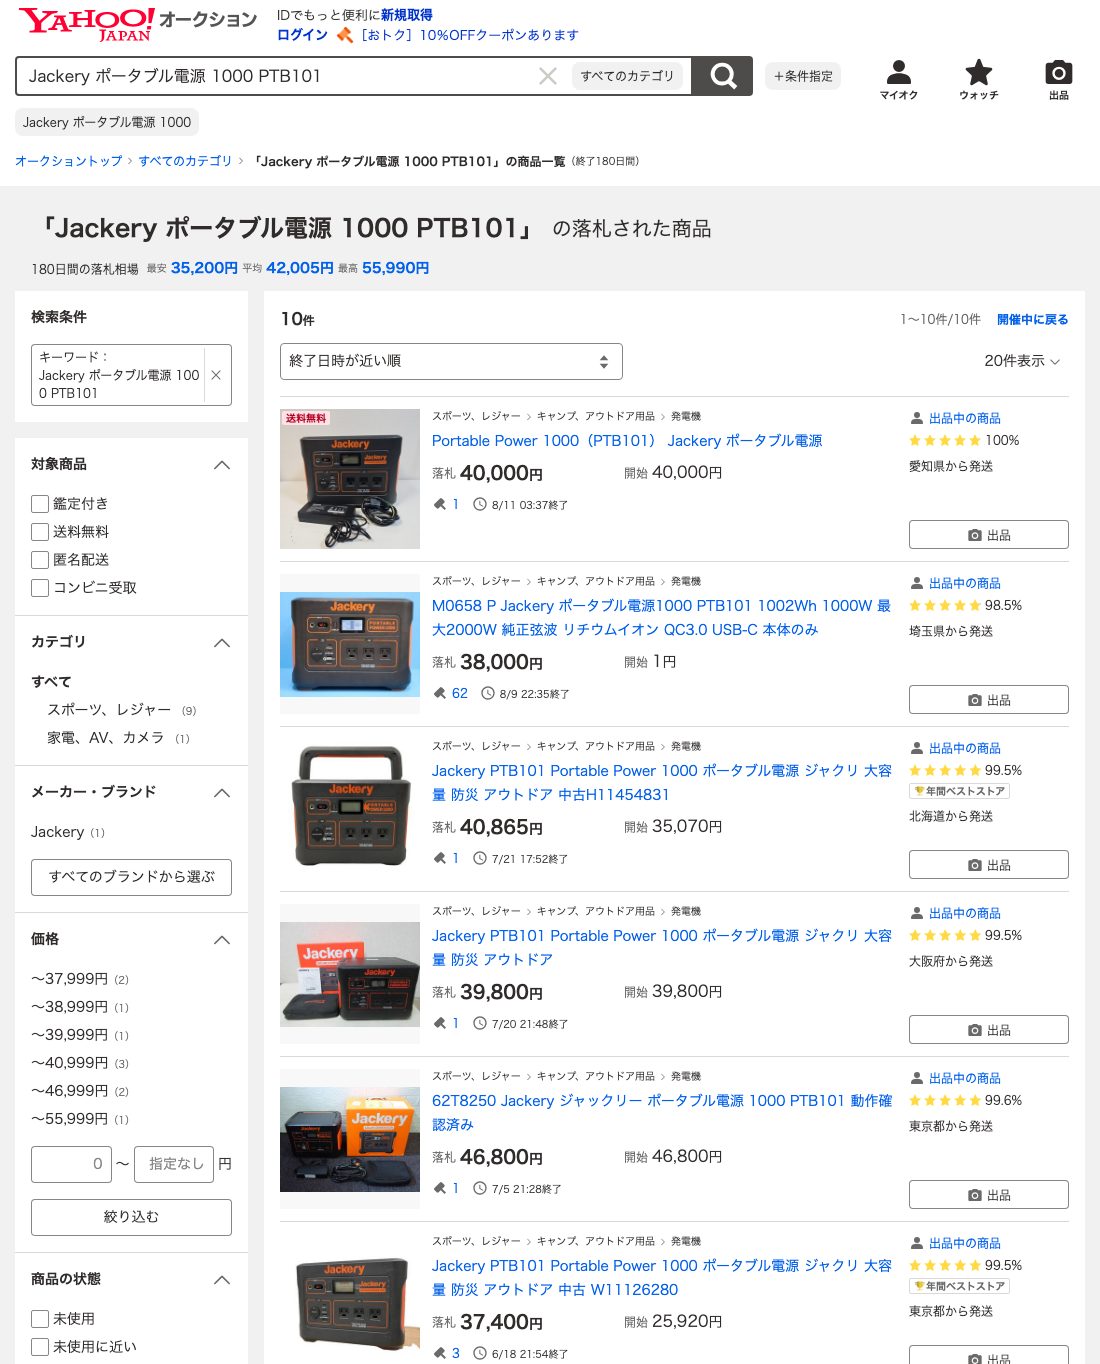This screenshot has height=1364, width=1100.
Task: Collapse the カテゴリ section
Action: 222,642
